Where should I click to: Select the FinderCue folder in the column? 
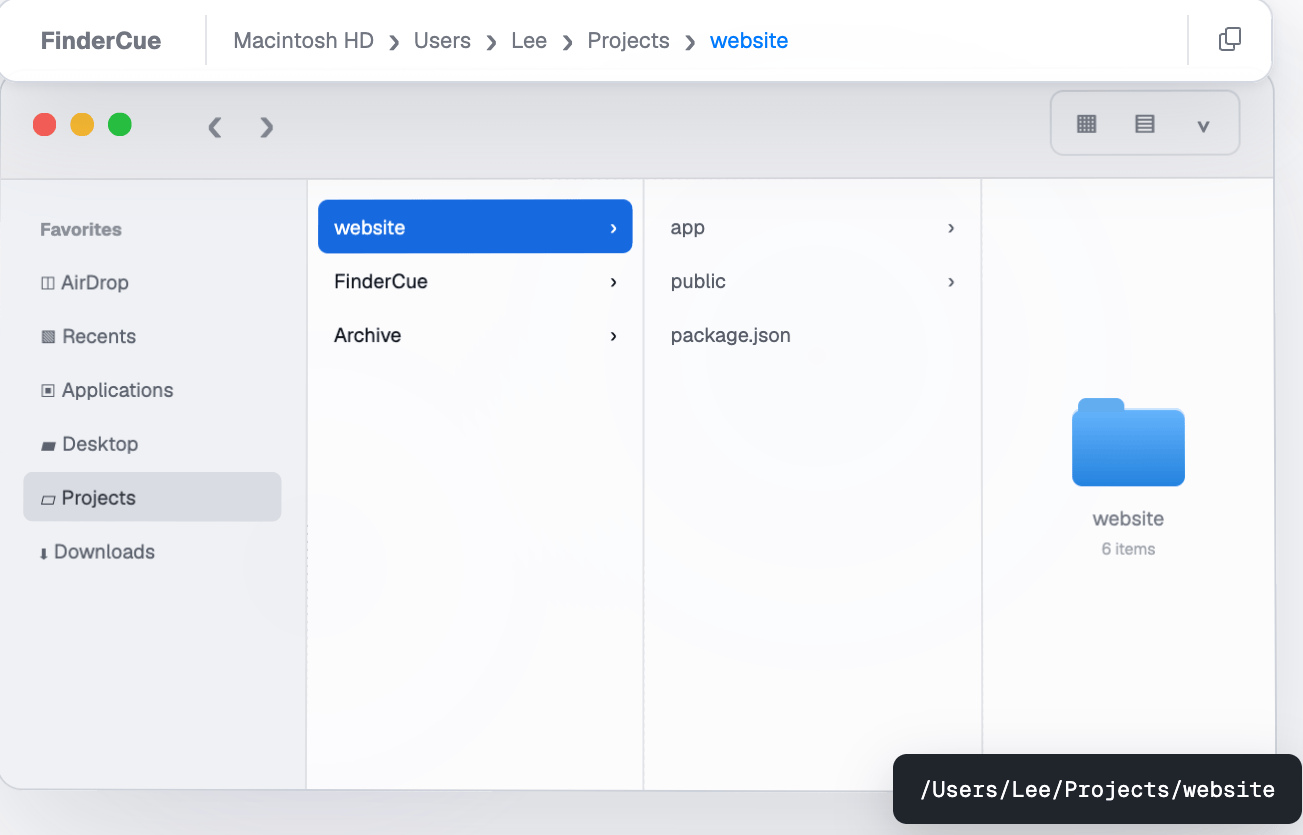click(x=475, y=281)
